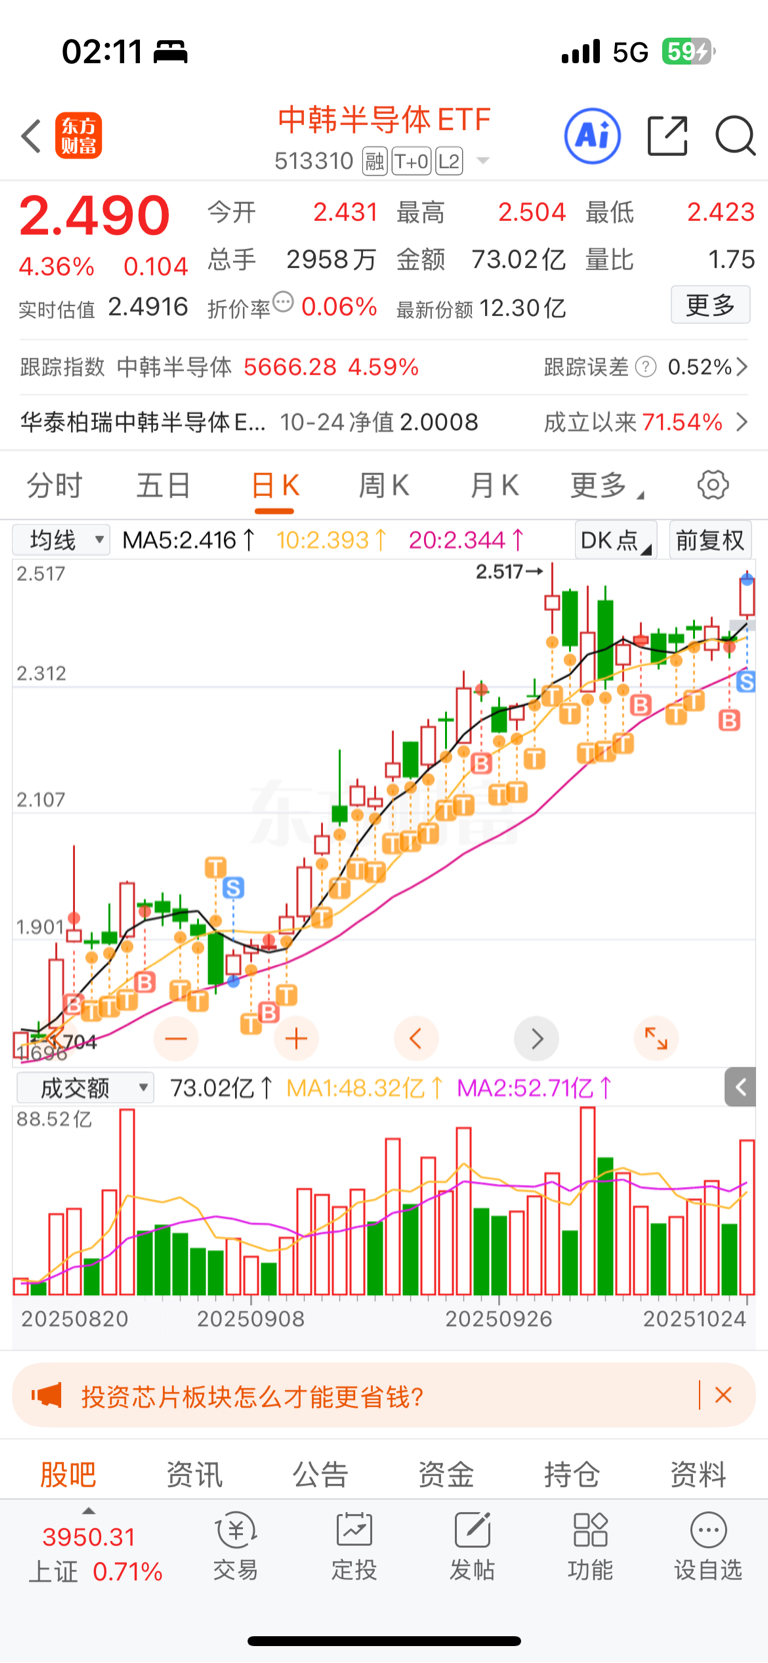Tap the 融 margin tag
Image resolution: width=768 pixels, height=1663 pixels.
pos(374,161)
